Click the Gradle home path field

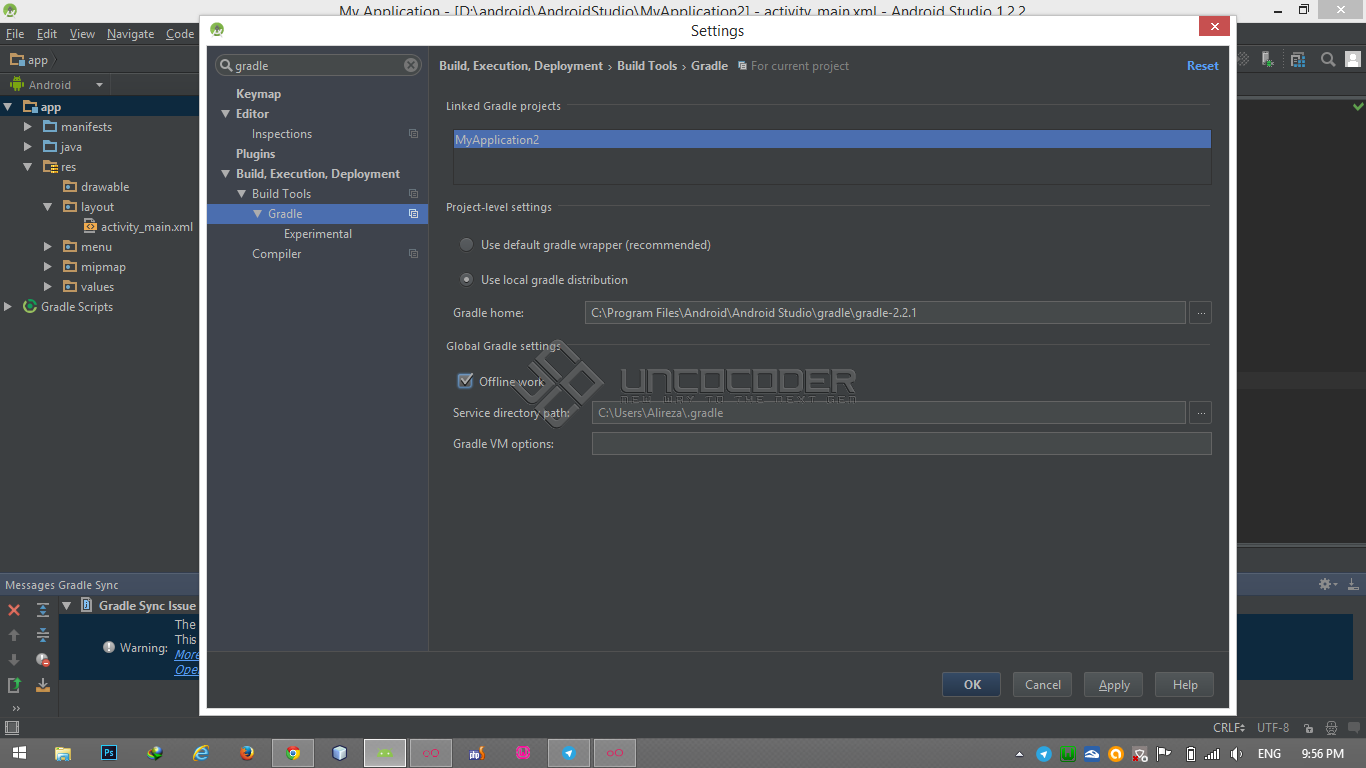885,313
